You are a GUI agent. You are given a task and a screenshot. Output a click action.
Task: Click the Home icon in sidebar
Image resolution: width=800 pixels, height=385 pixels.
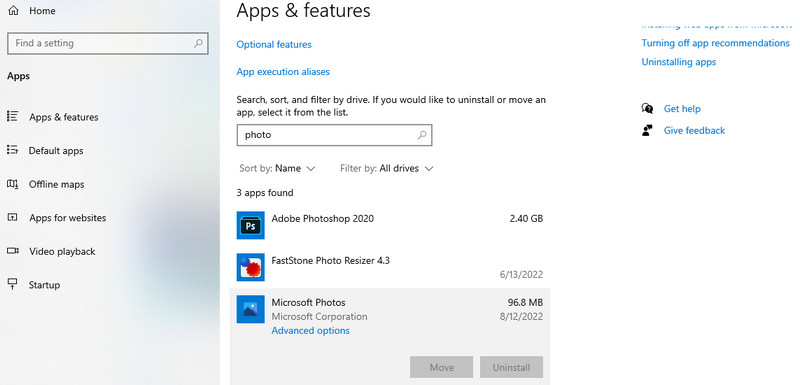click(13, 11)
